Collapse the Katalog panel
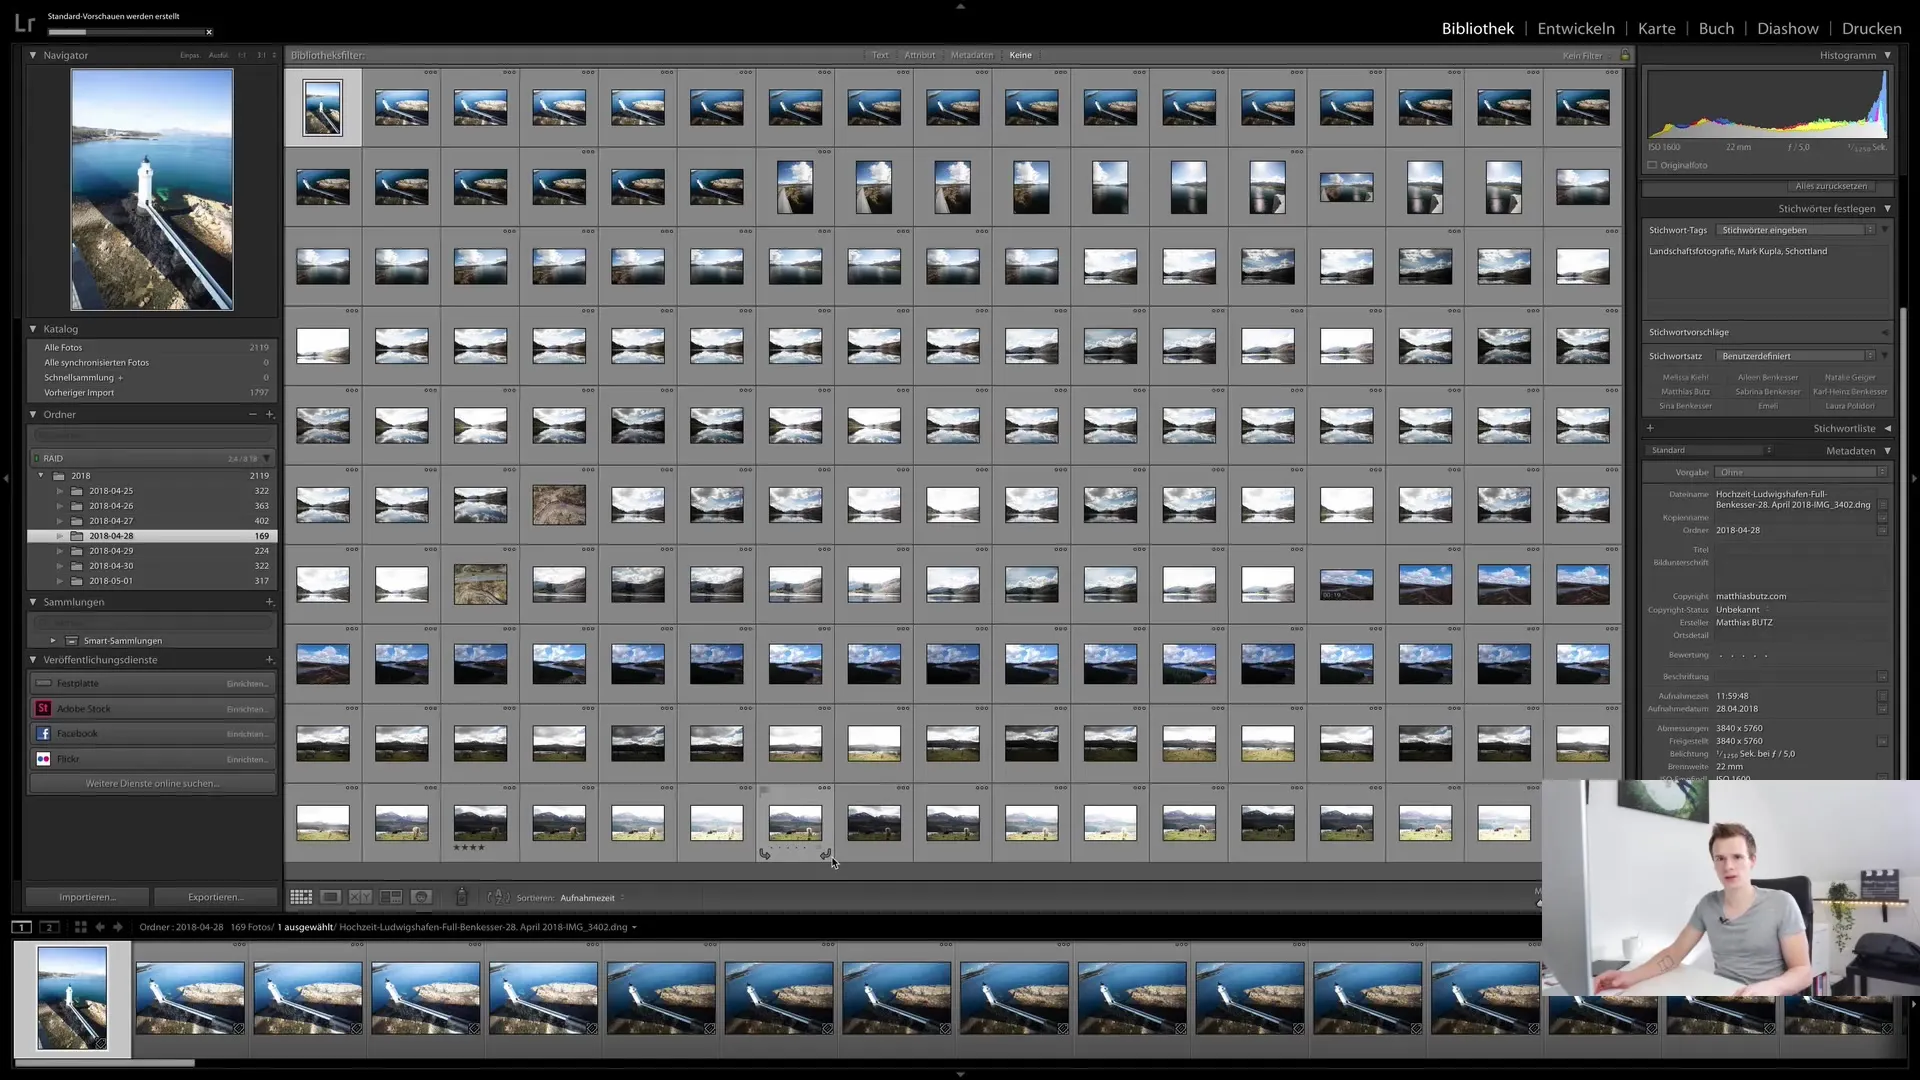 pyautogui.click(x=33, y=329)
